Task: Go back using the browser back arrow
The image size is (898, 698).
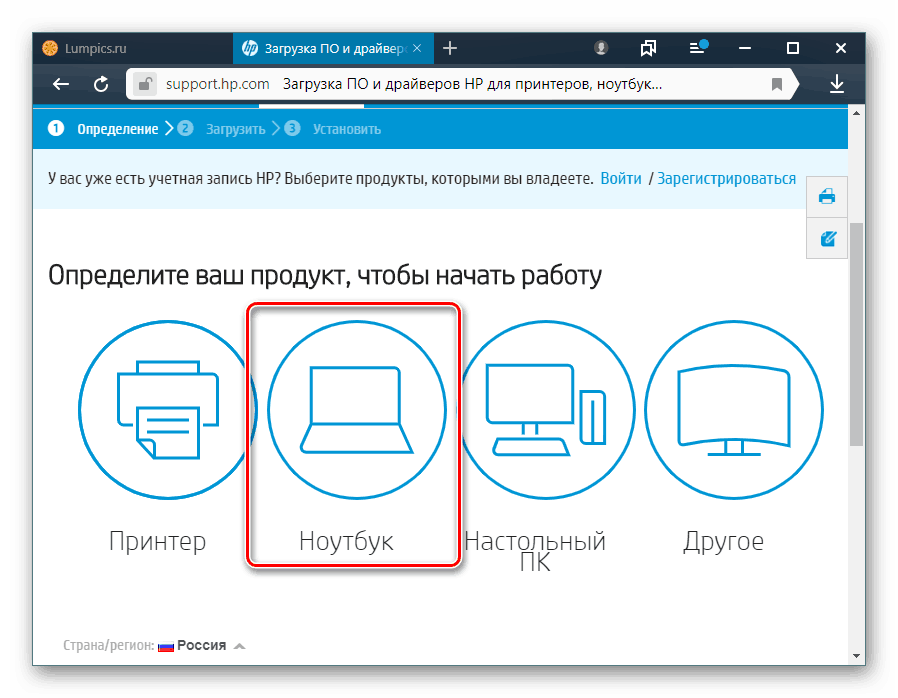Action: pos(60,84)
